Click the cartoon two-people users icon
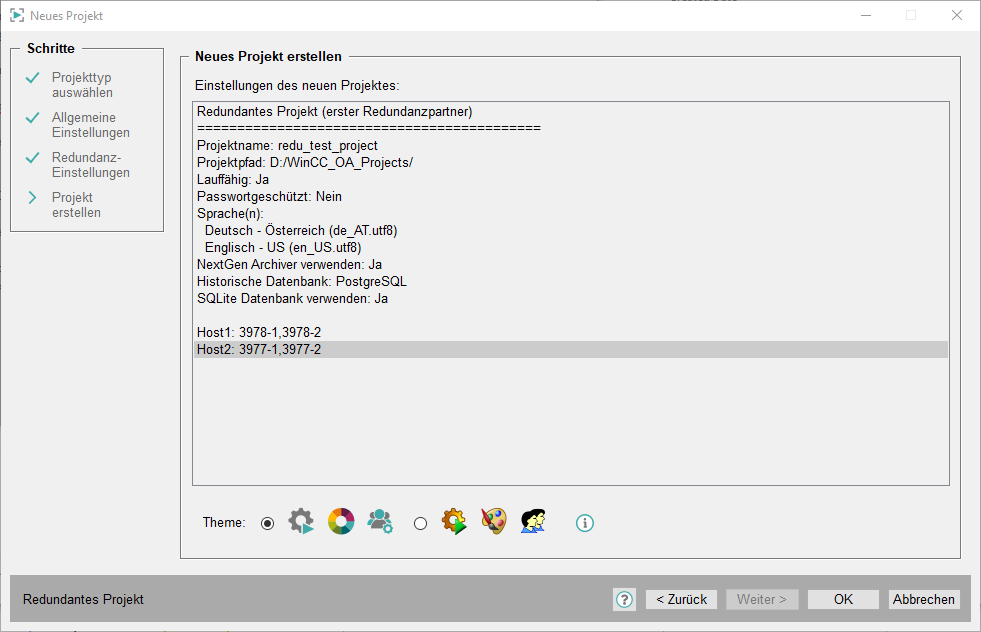The height and width of the screenshot is (632, 981). point(533,521)
